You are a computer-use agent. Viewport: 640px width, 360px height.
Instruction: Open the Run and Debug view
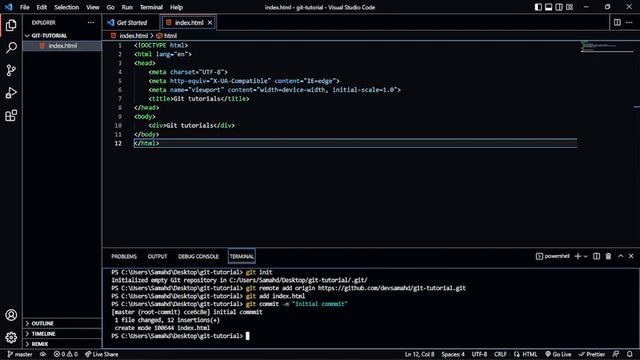[11, 93]
